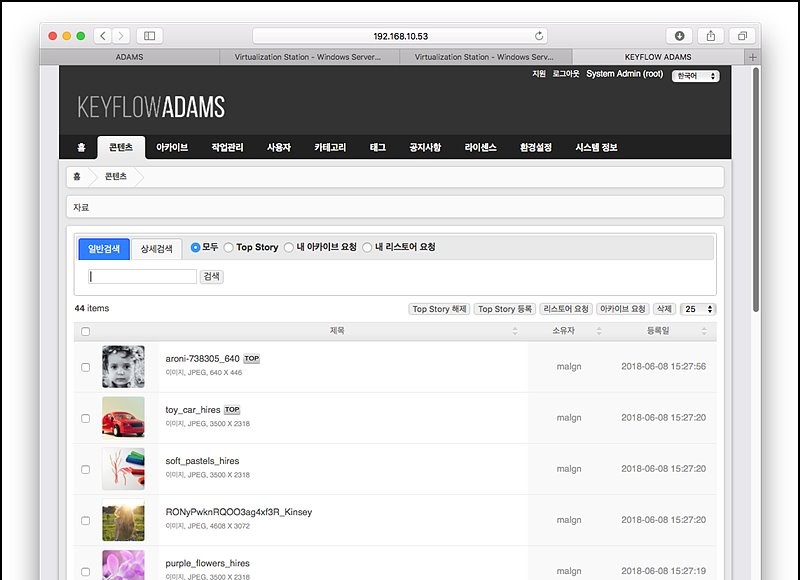Open the 콘텐츠 navigation tab
This screenshot has width=800, height=580.
pos(121,147)
